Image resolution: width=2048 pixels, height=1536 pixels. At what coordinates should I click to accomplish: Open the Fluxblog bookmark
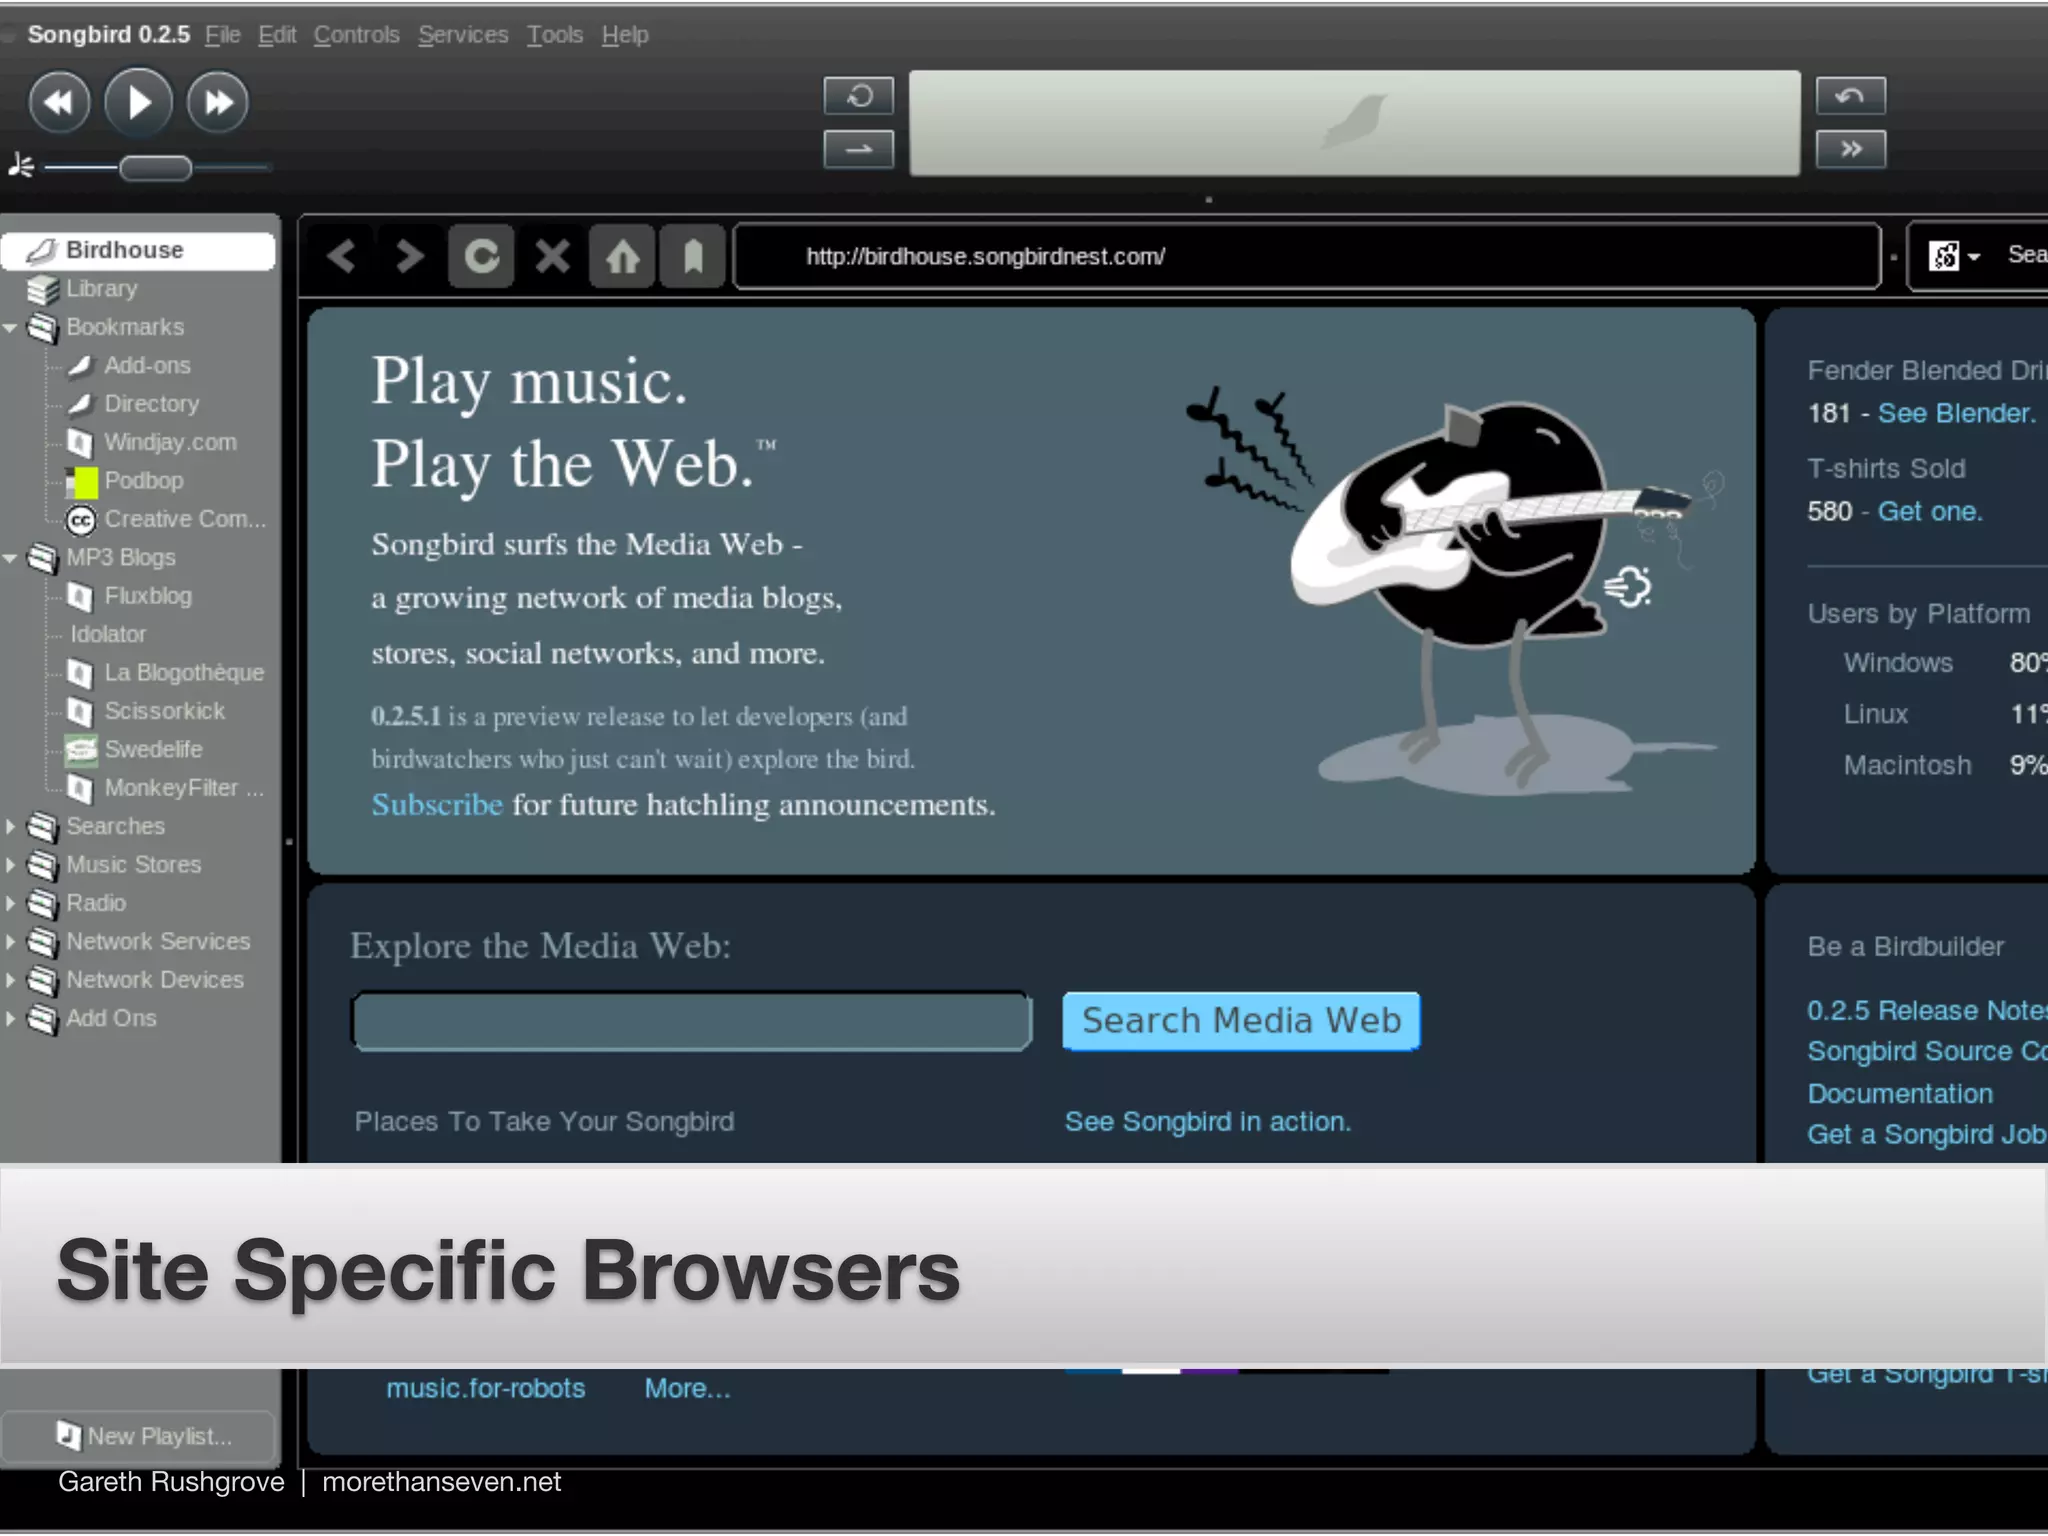[x=148, y=596]
